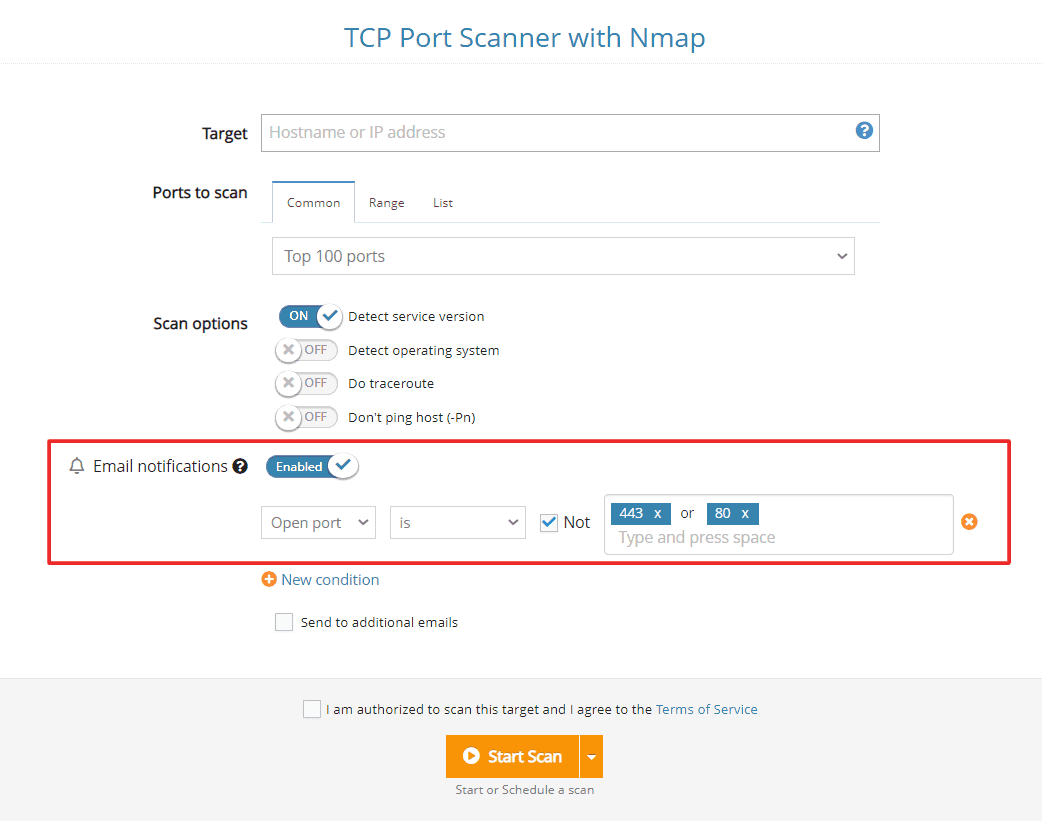This screenshot has height=827, width=1042.
Task: Switch to the List tab
Action: point(443,202)
